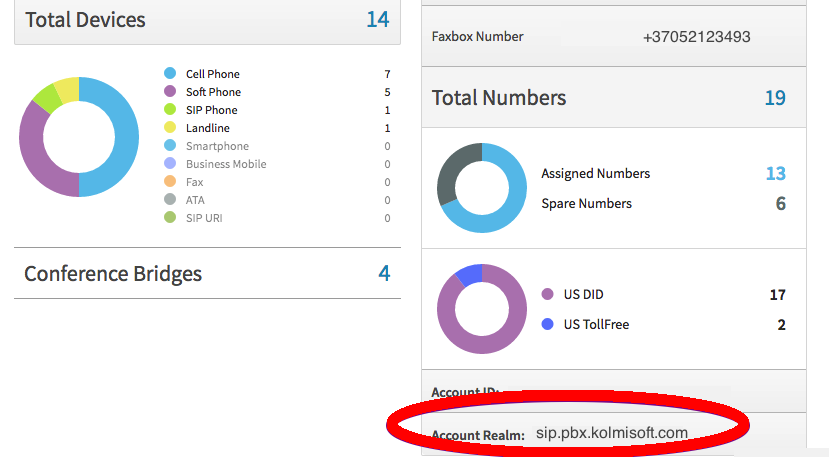Image resolution: width=829 pixels, height=457 pixels.
Task: Select the Spare Numbers label
Action: (586, 203)
